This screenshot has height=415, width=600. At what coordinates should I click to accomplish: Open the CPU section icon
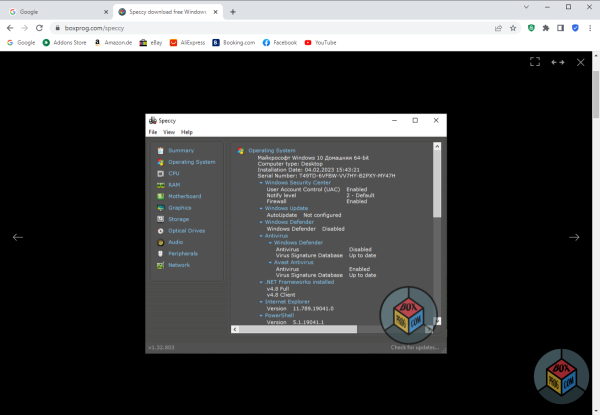pos(160,174)
